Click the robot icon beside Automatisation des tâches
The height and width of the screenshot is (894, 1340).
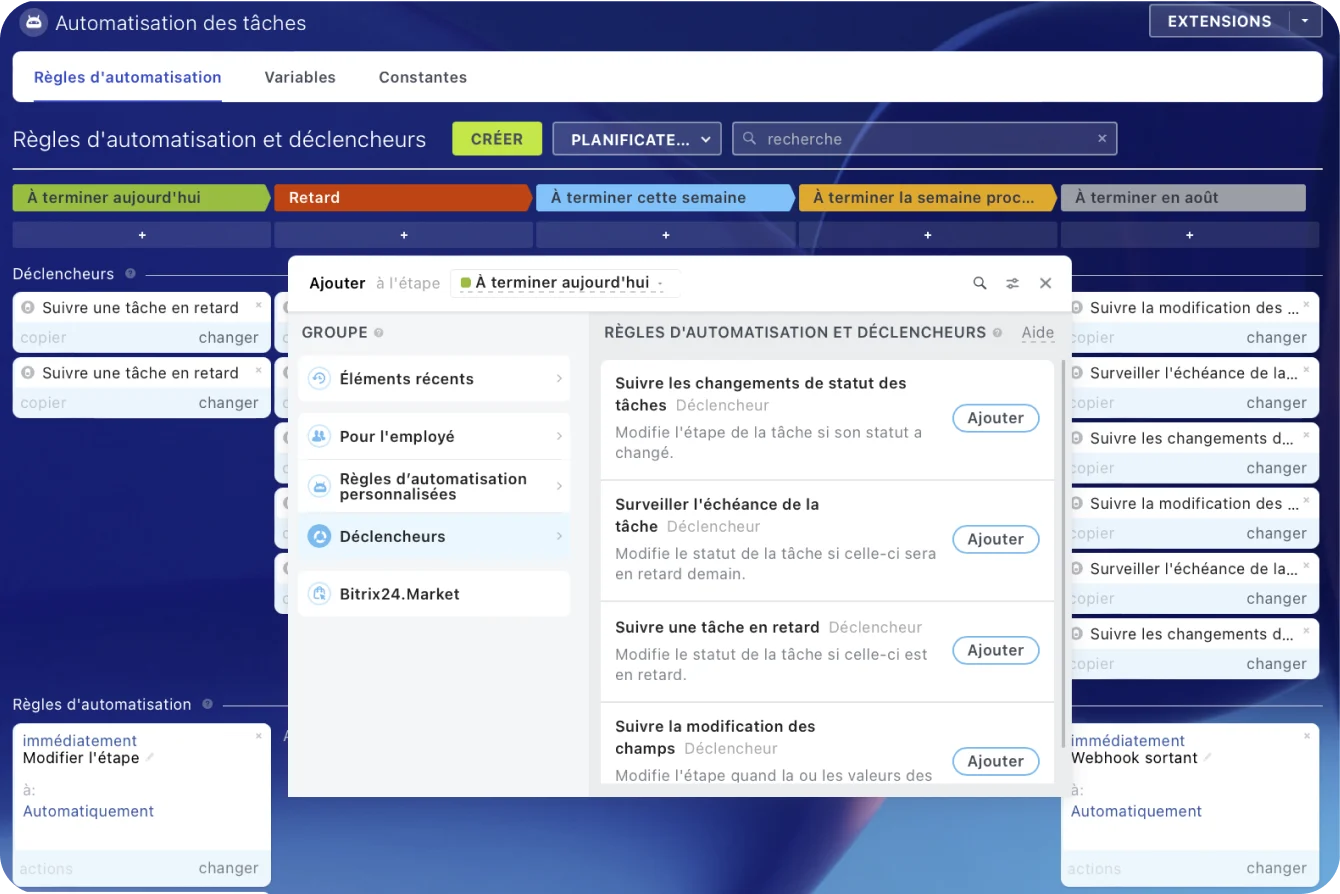[33, 22]
